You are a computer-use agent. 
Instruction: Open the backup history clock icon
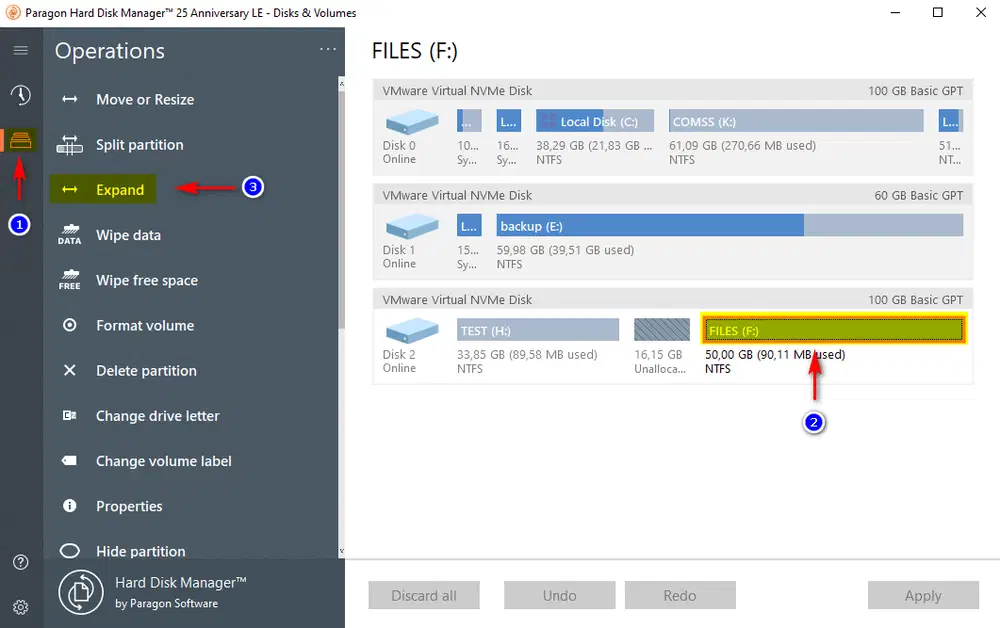[x=20, y=95]
